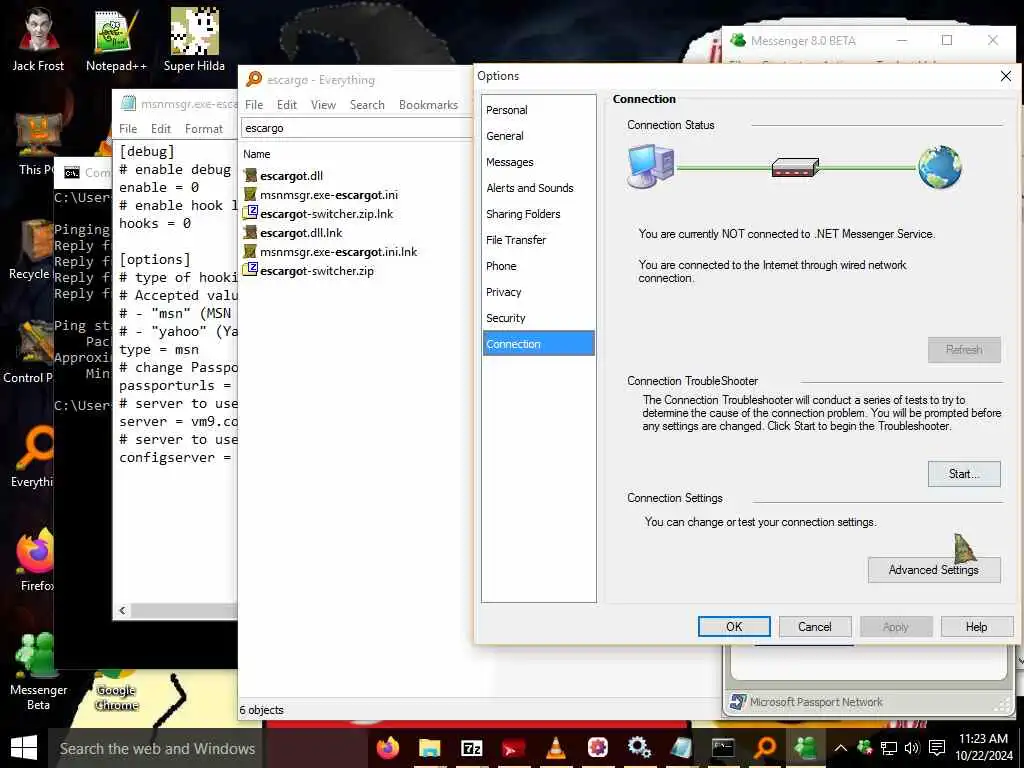Open the Search menu in Everything

coord(367,105)
